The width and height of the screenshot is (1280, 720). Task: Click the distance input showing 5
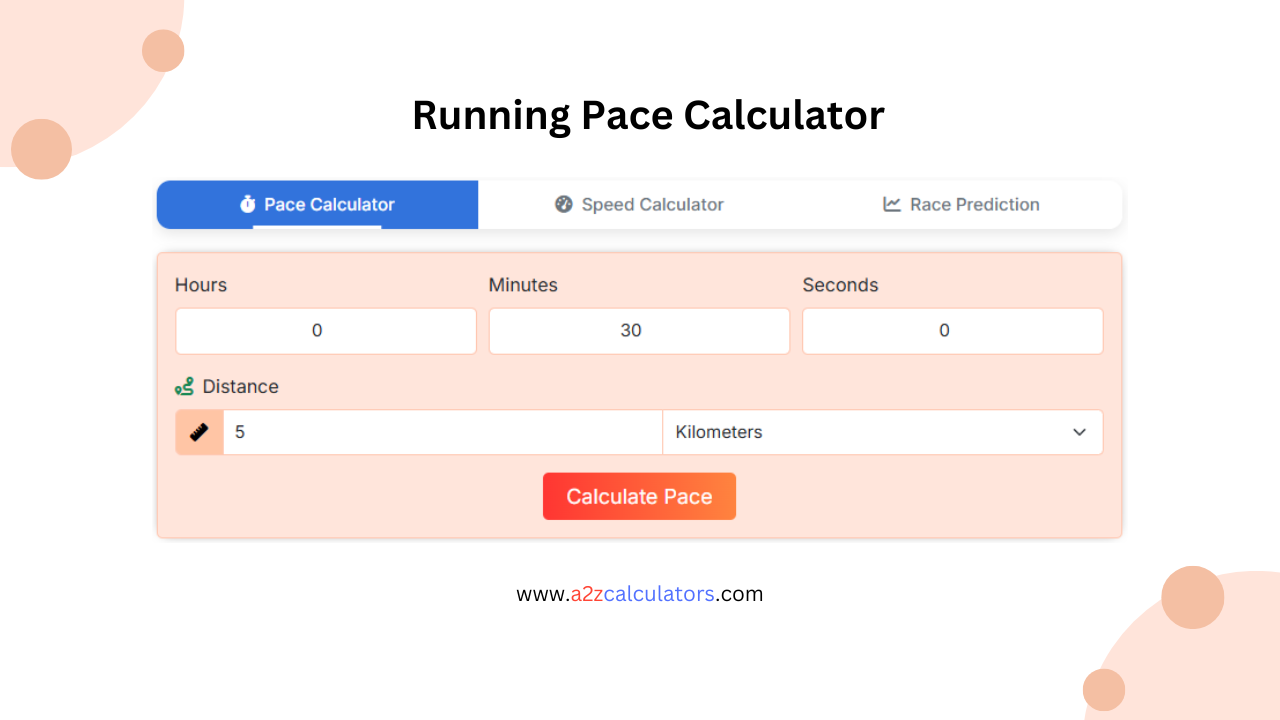tap(440, 432)
